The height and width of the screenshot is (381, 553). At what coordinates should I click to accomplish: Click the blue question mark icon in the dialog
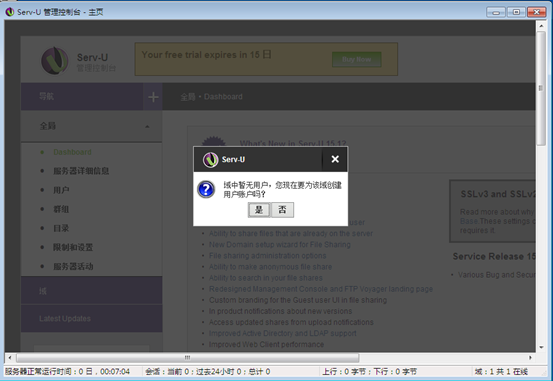[206, 189]
